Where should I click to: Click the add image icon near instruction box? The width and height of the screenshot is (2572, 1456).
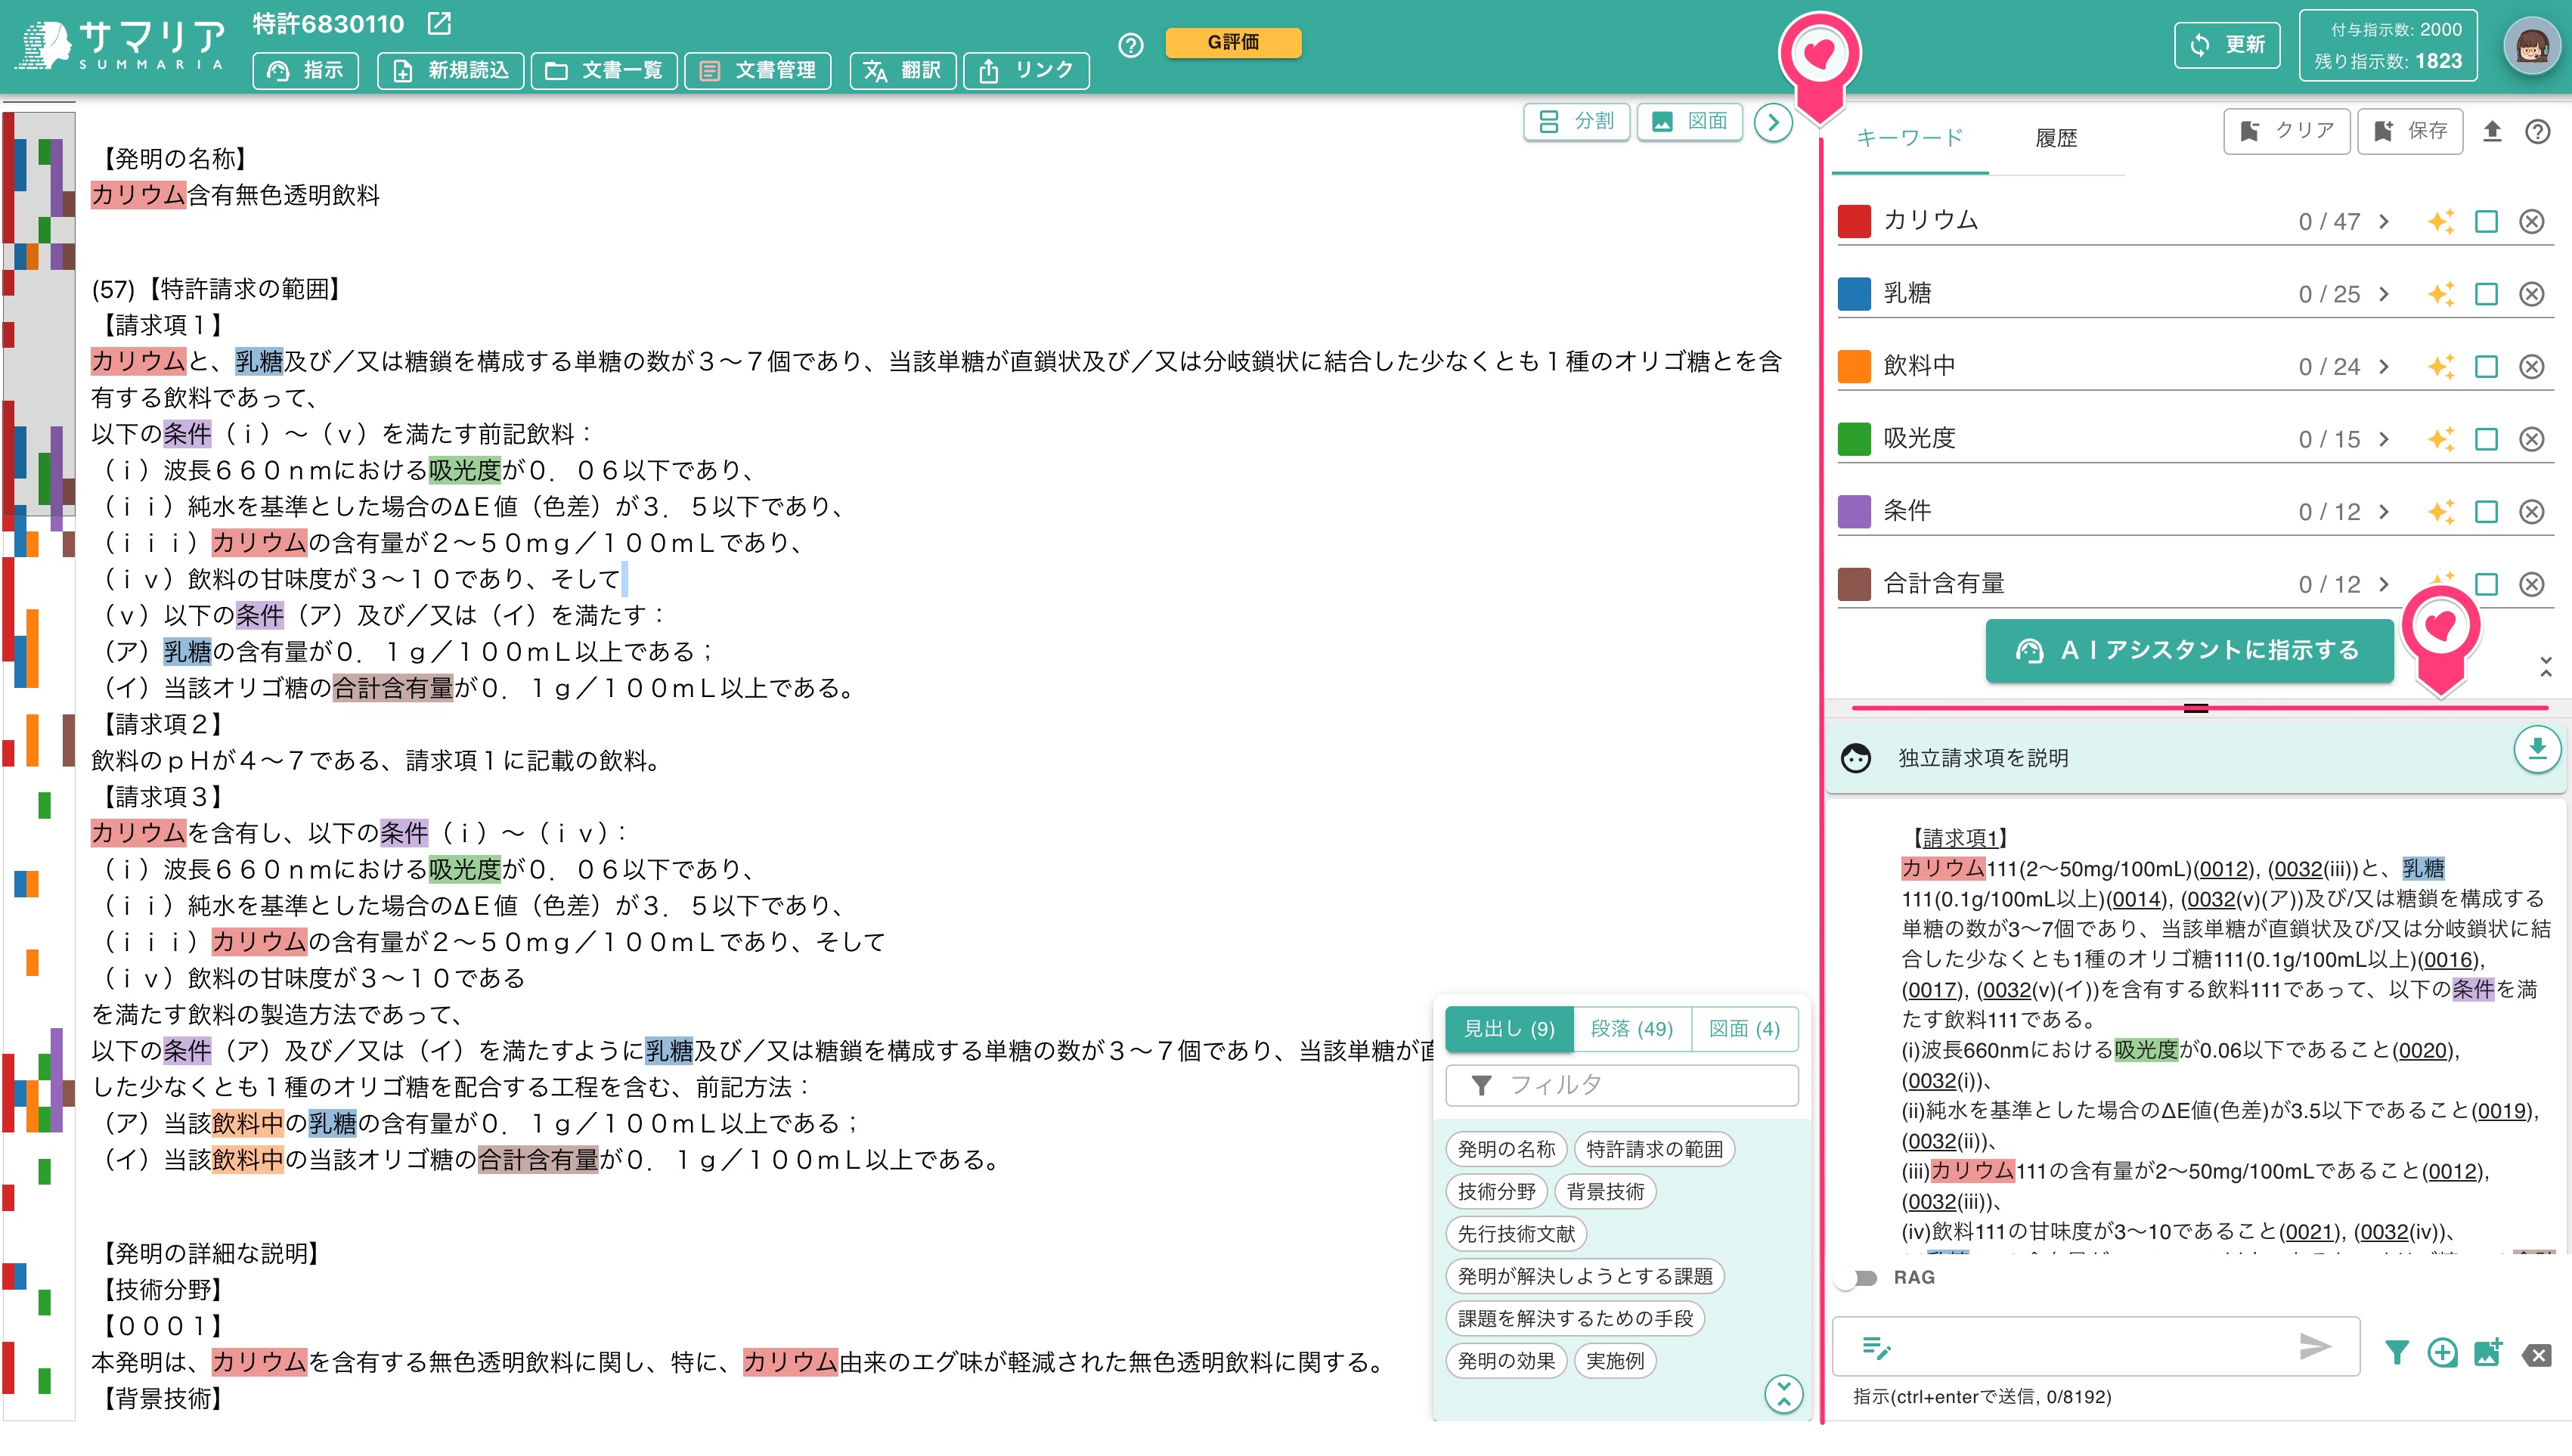2488,1353
